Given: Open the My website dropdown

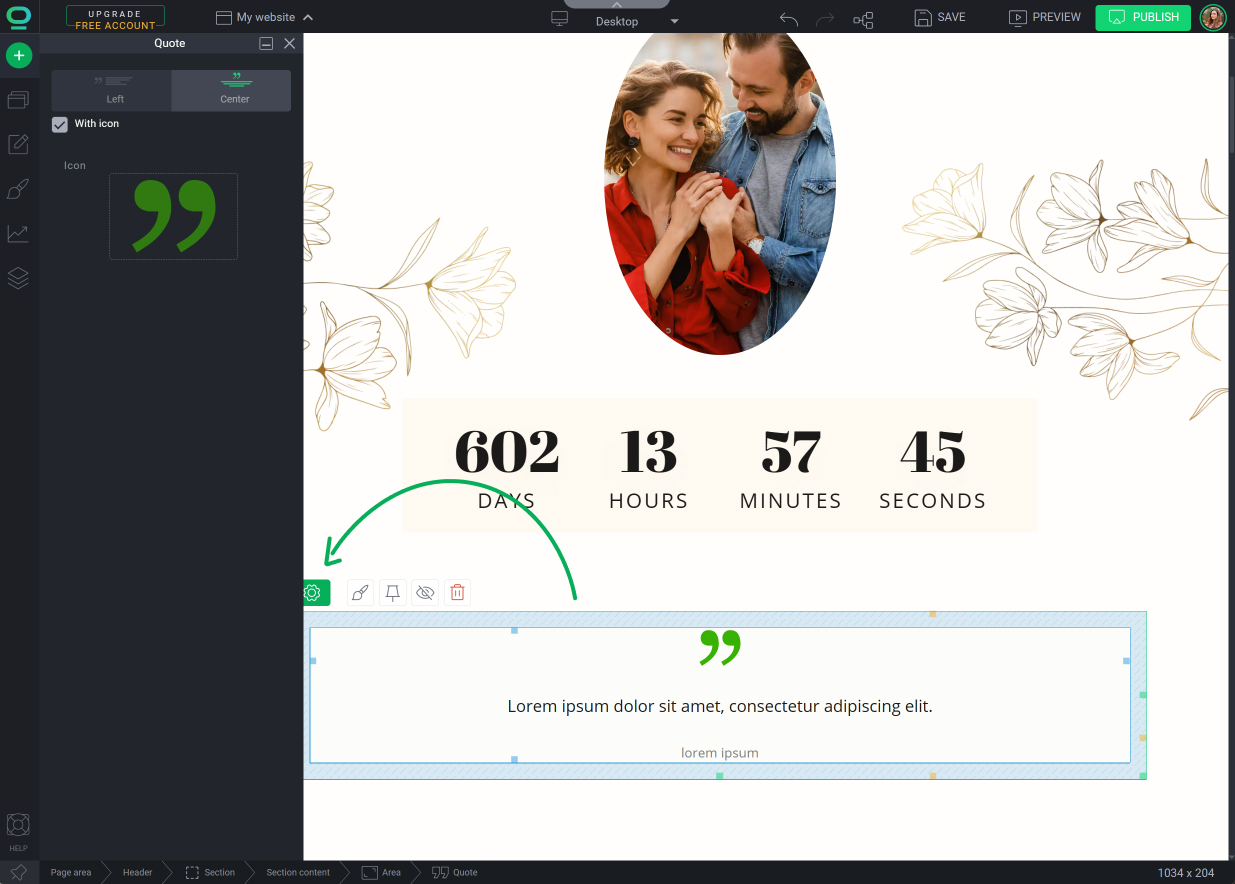Looking at the screenshot, I should [265, 17].
